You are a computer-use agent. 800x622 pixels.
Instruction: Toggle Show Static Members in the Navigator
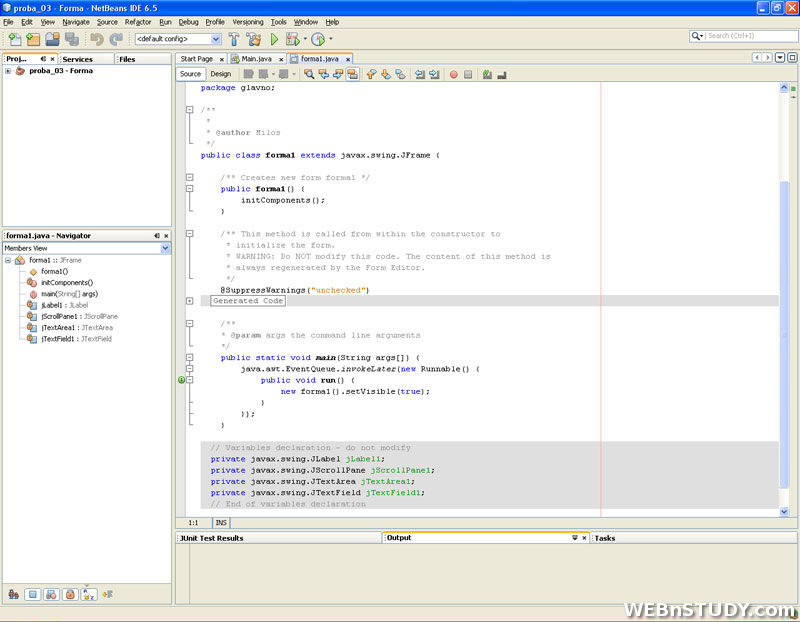(x=52, y=594)
